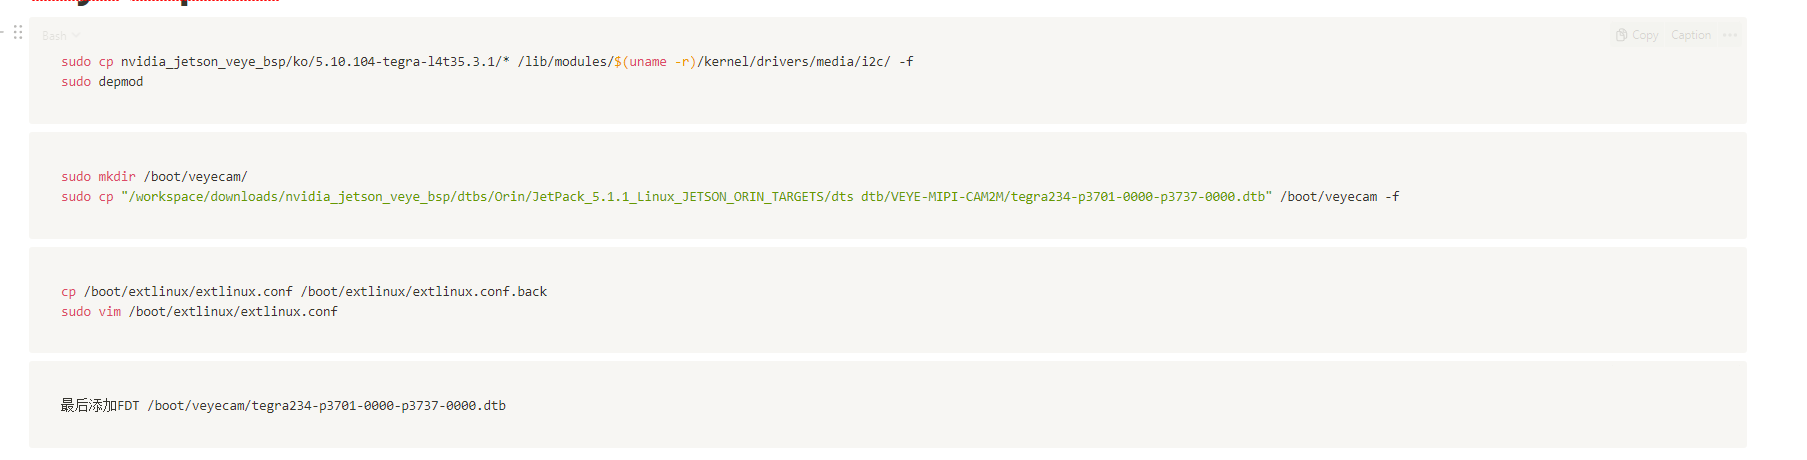Click the 'cp' keyword of the backup command

[x=68, y=292]
